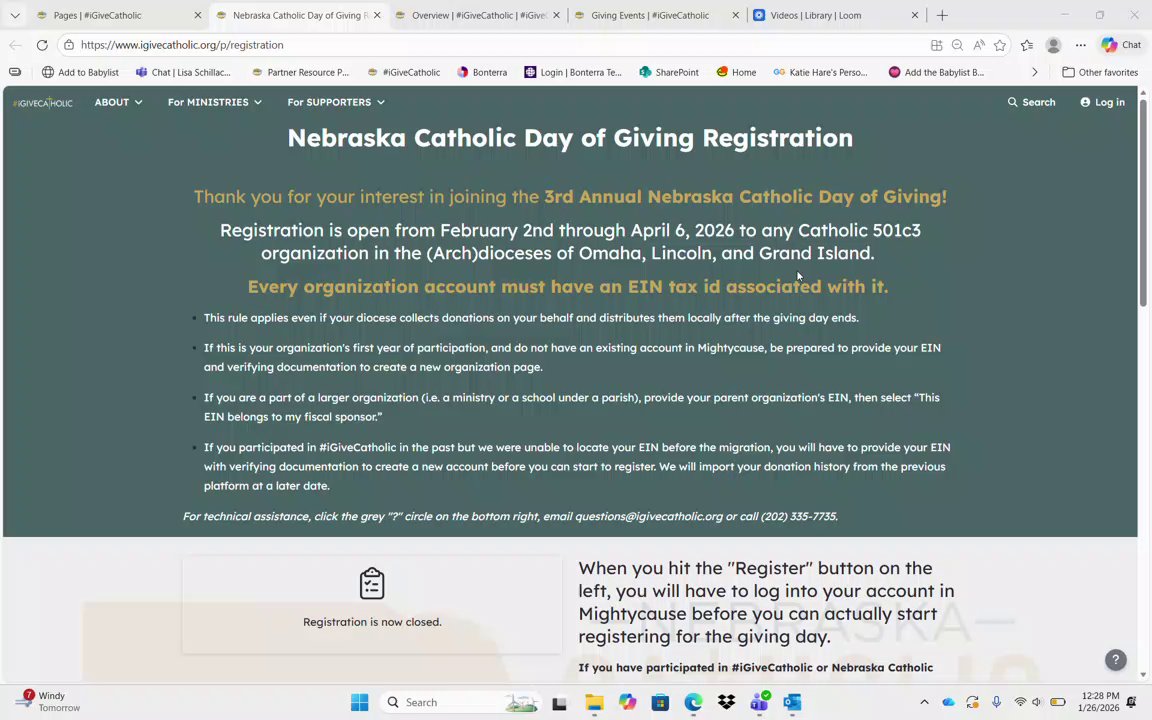This screenshot has width=1152, height=720.
Task: Switch to Overview | #iGiveCatholic tab
Action: coord(478,15)
